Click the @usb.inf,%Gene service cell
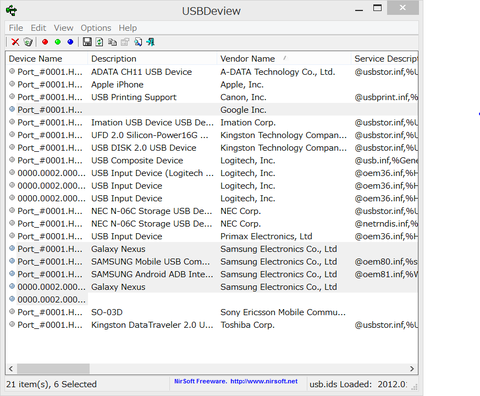The width and height of the screenshot is (480, 396). [x=386, y=161]
